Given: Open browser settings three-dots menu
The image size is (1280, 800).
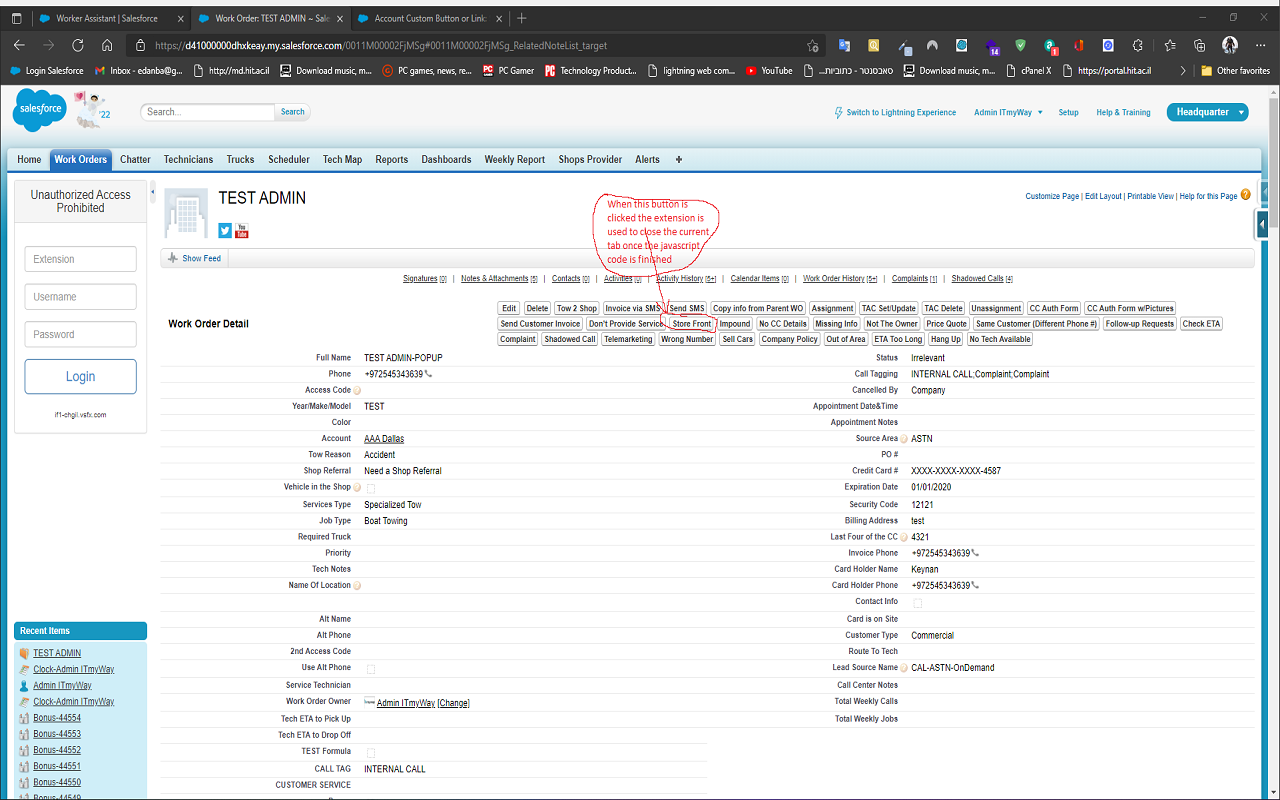Looking at the screenshot, I should pyautogui.click(x=1260, y=45).
